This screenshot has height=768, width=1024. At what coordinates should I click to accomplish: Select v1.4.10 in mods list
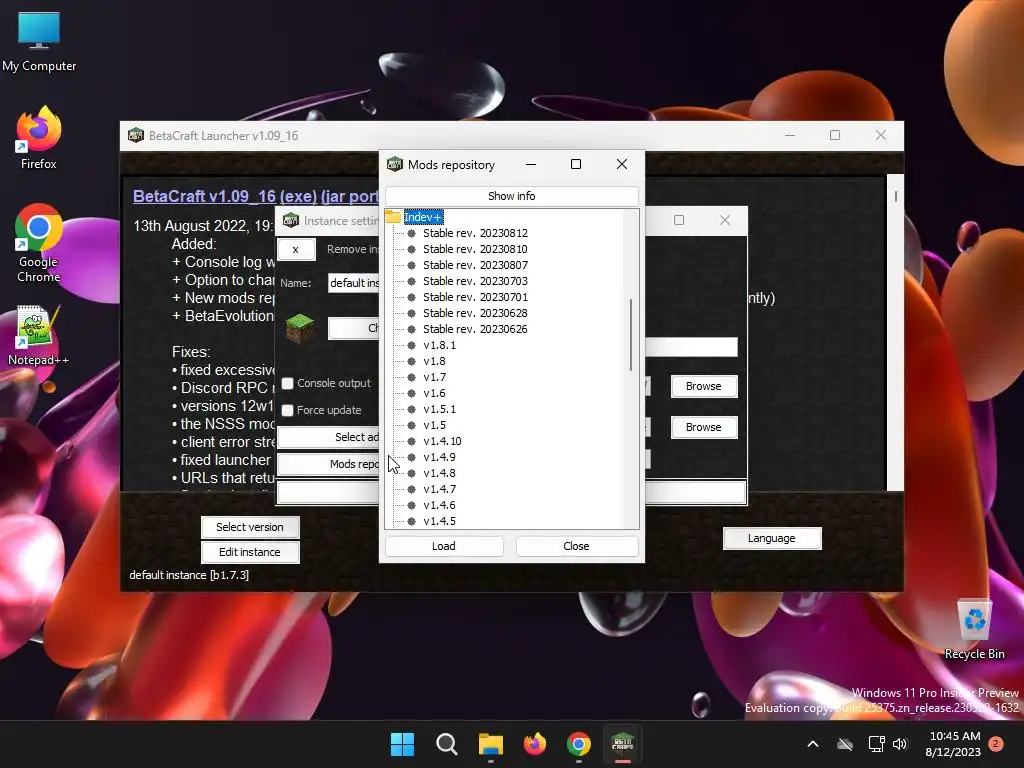442,441
